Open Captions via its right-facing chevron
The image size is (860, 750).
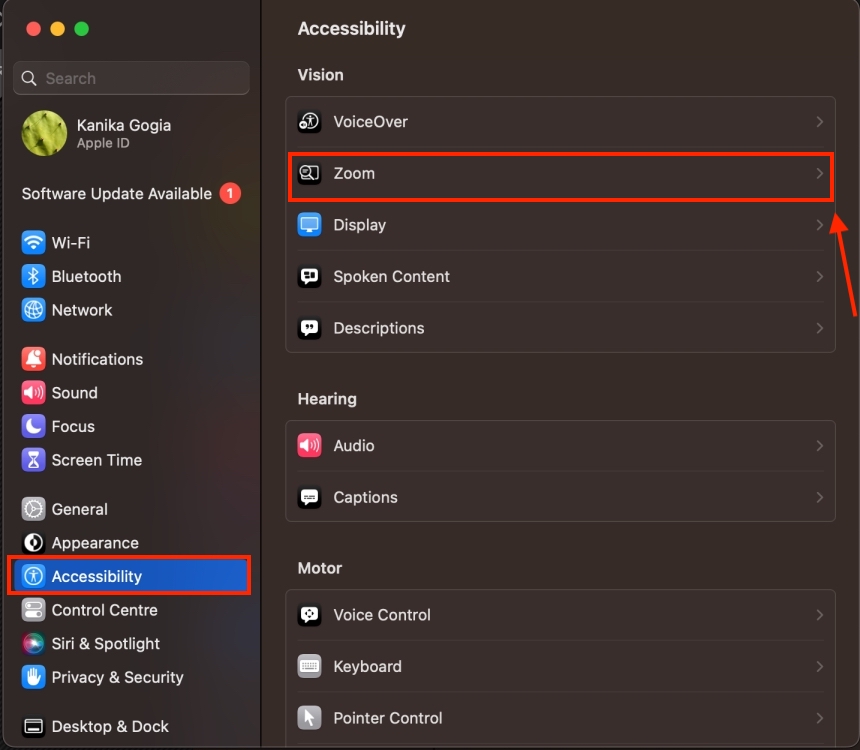pos(820,497)
